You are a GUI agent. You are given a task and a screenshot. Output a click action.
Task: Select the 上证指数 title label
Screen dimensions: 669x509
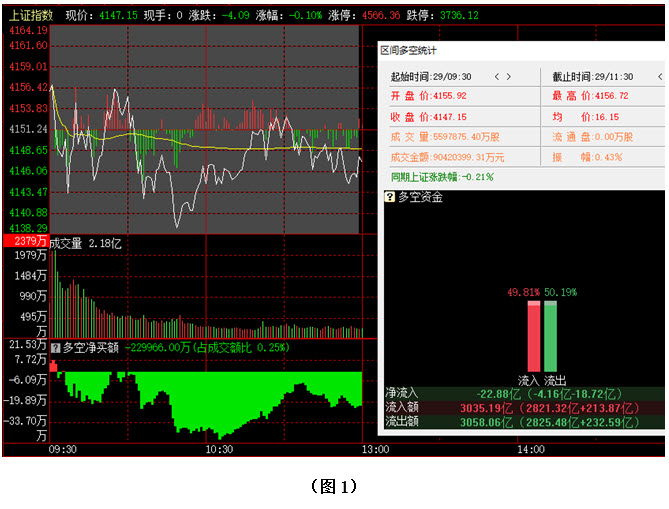tap(30, 16)
